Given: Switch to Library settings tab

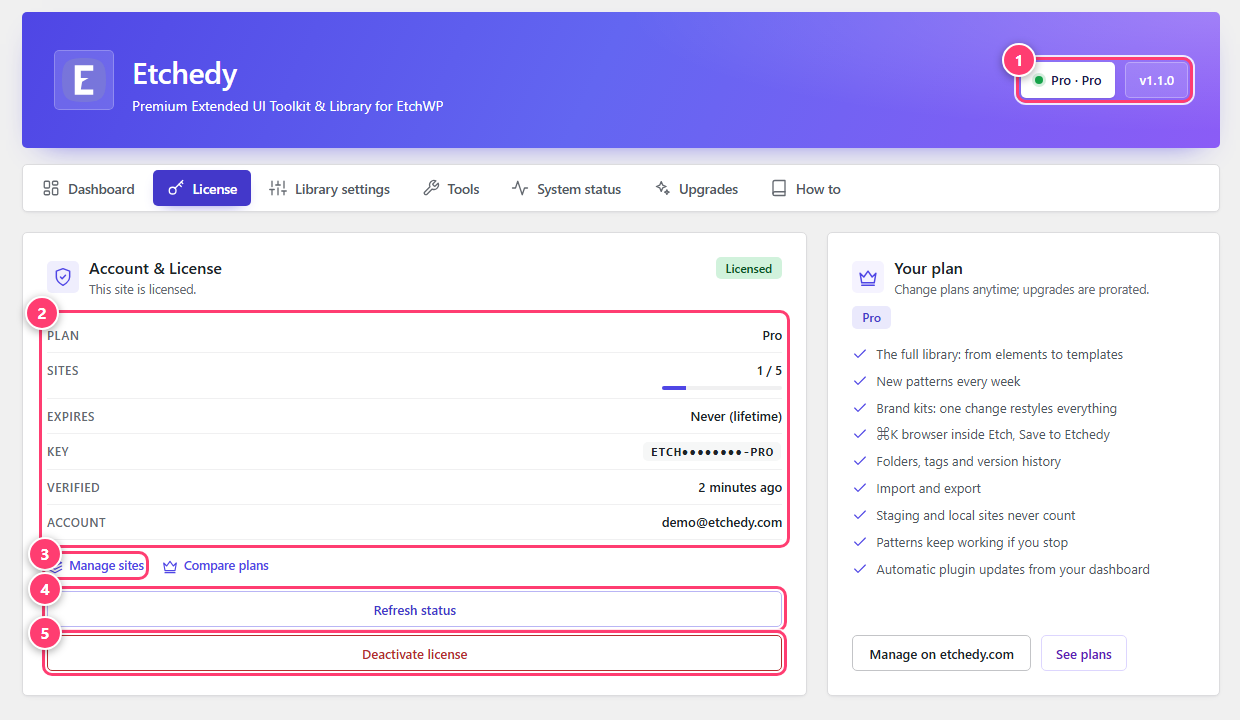Looking at the screenshot, I should tap(330, 189).
